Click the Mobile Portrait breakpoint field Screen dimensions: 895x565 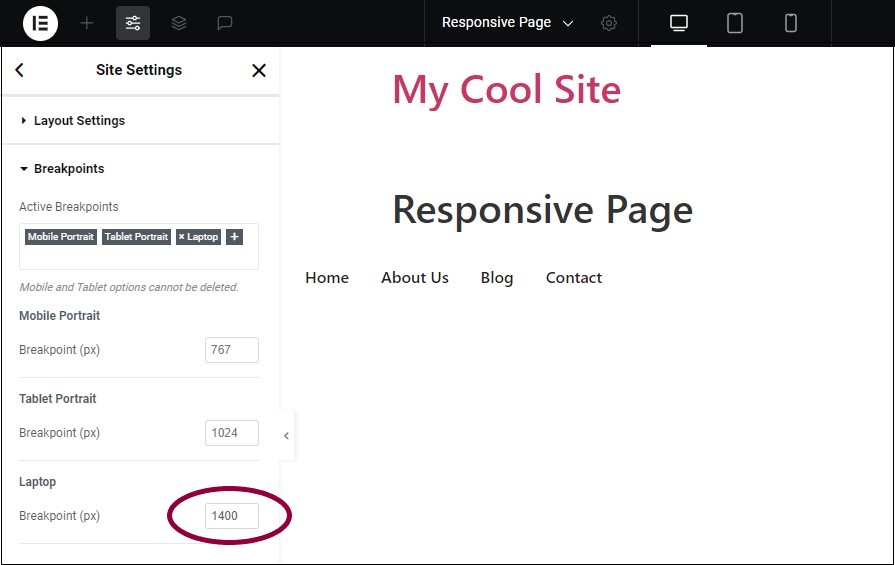(231, 350)
